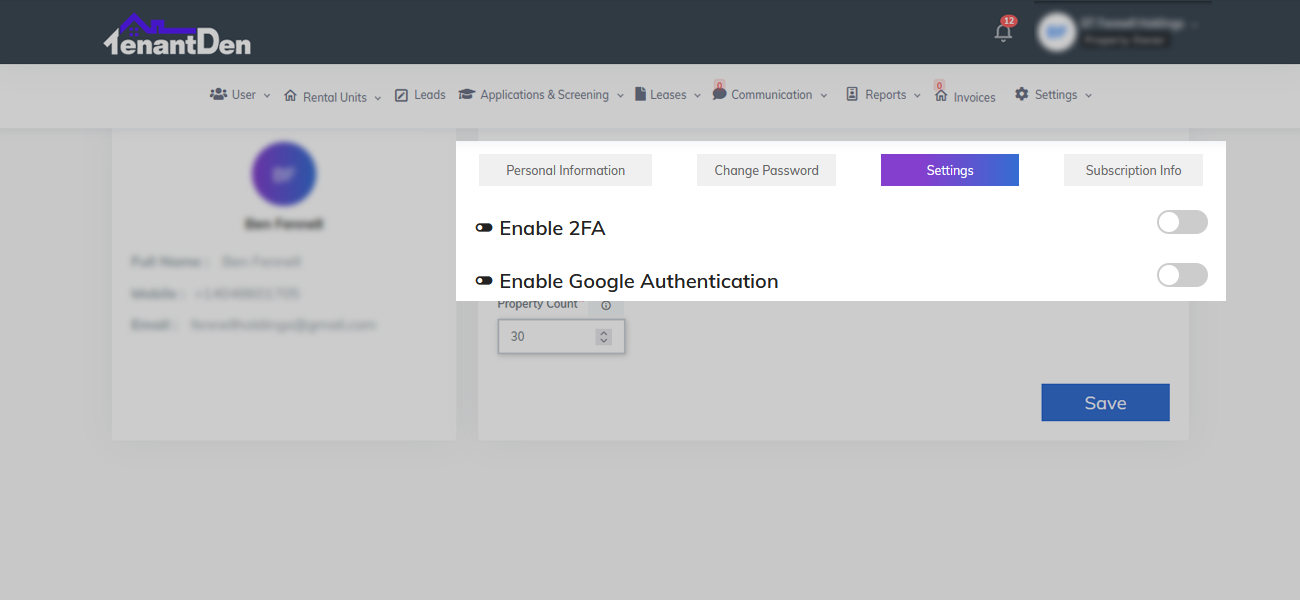Viewport: 1300px width, 600px height.
Task: Click the Property Count info icon
Action: coord(606,306)
